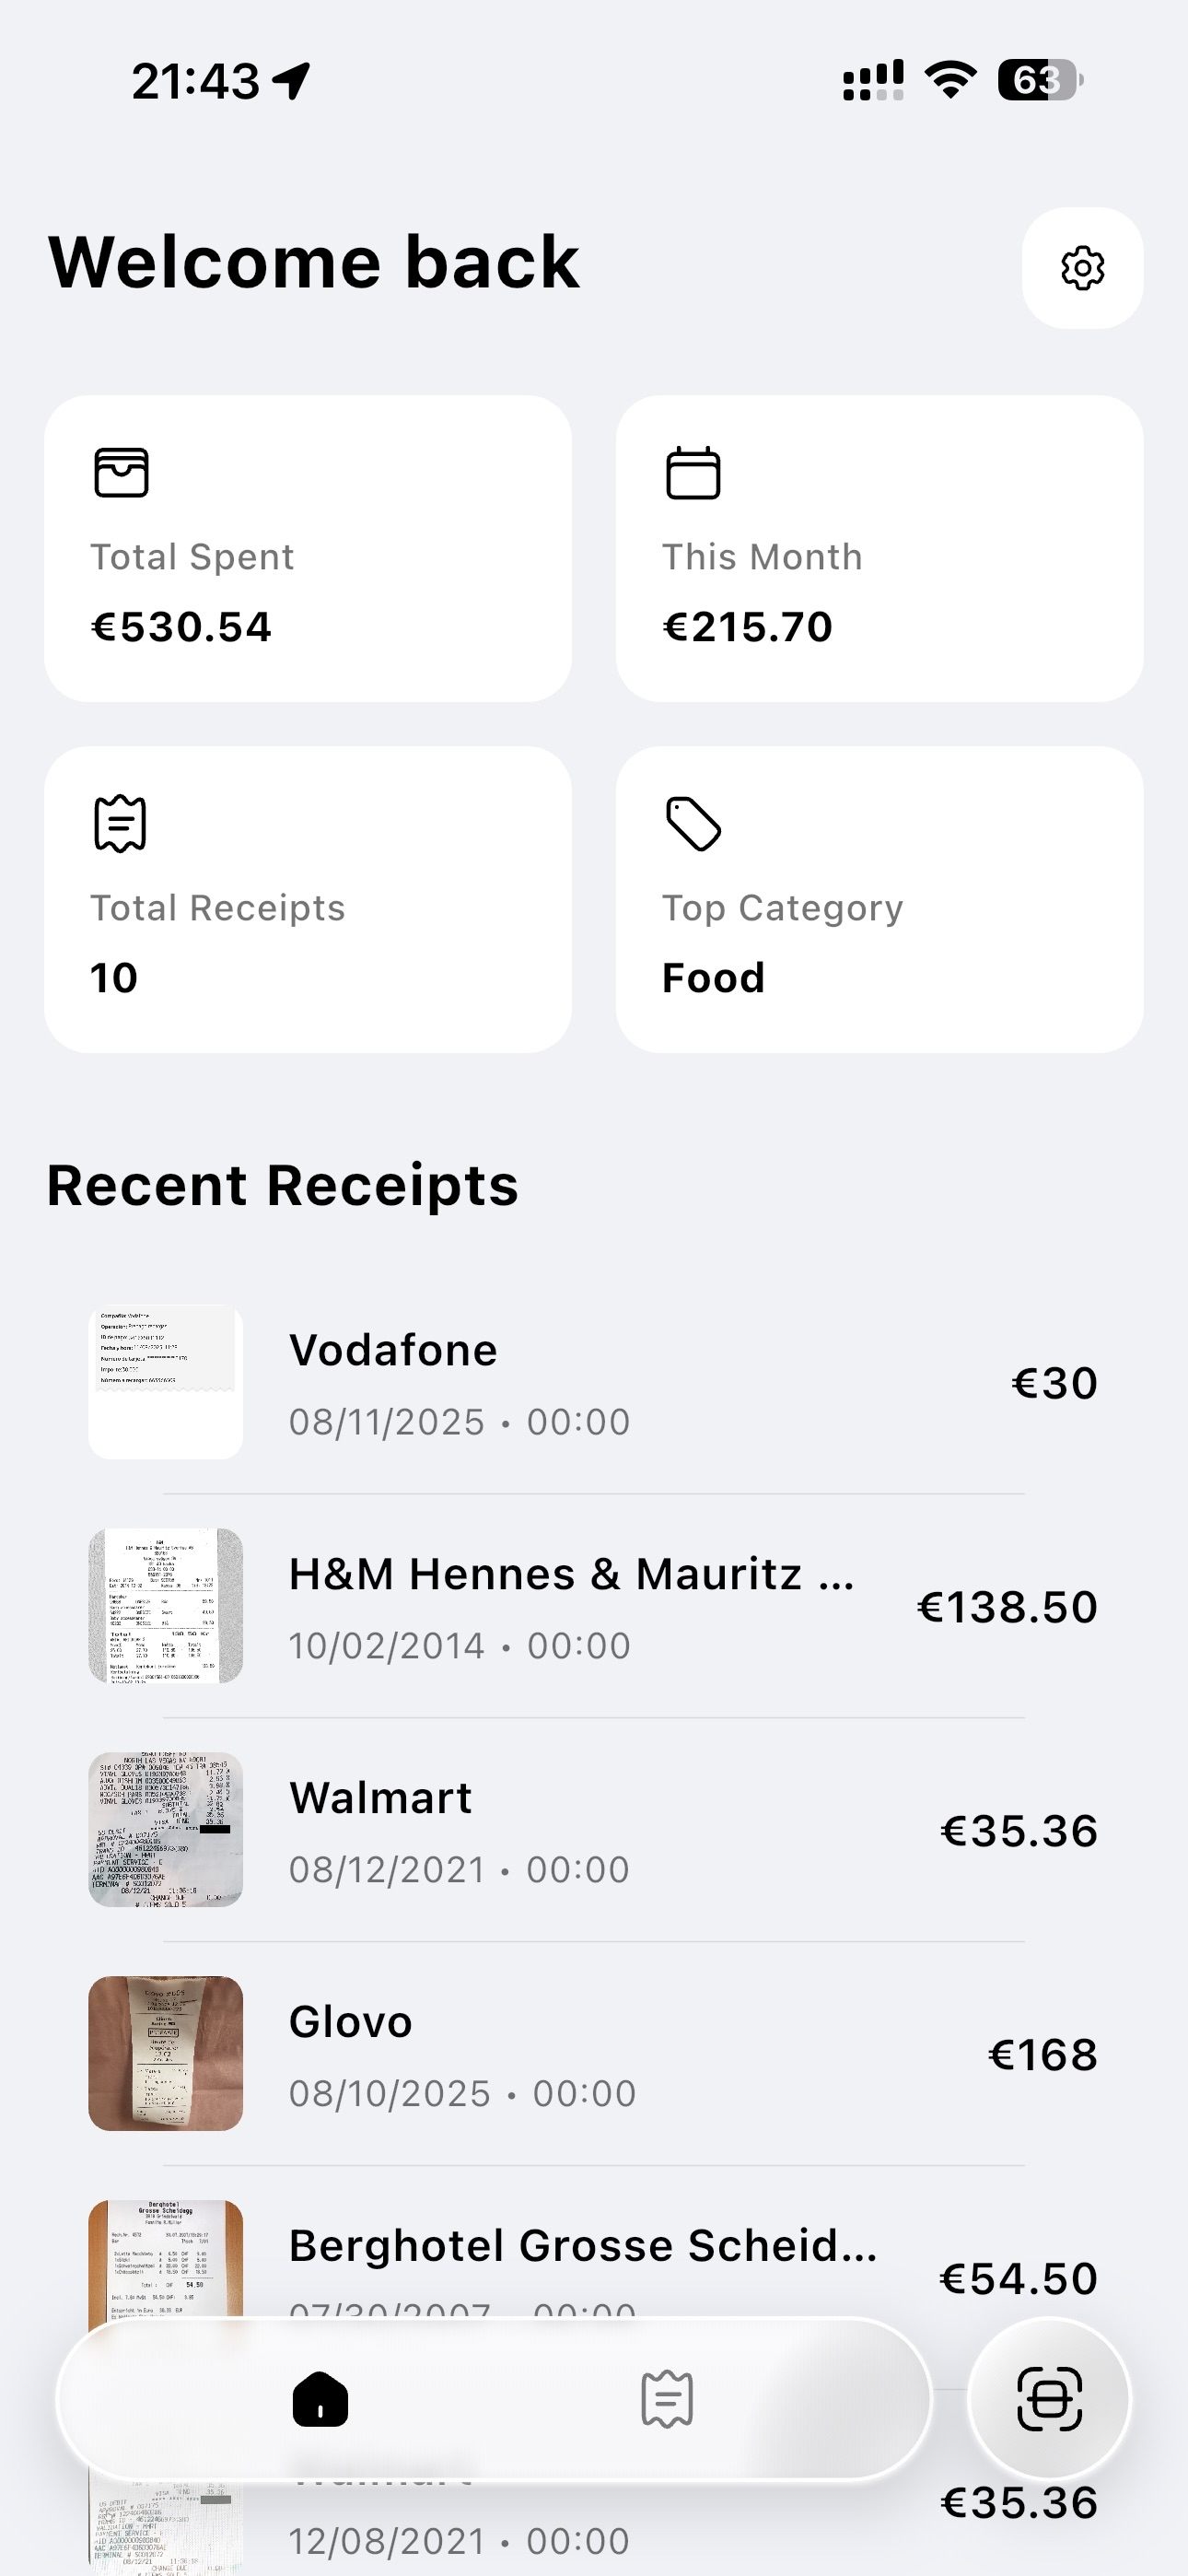This screenshot has width=1188, height=2576.
Task: Tap the wallet icon in Total Spent
Action: pos(121,472)
